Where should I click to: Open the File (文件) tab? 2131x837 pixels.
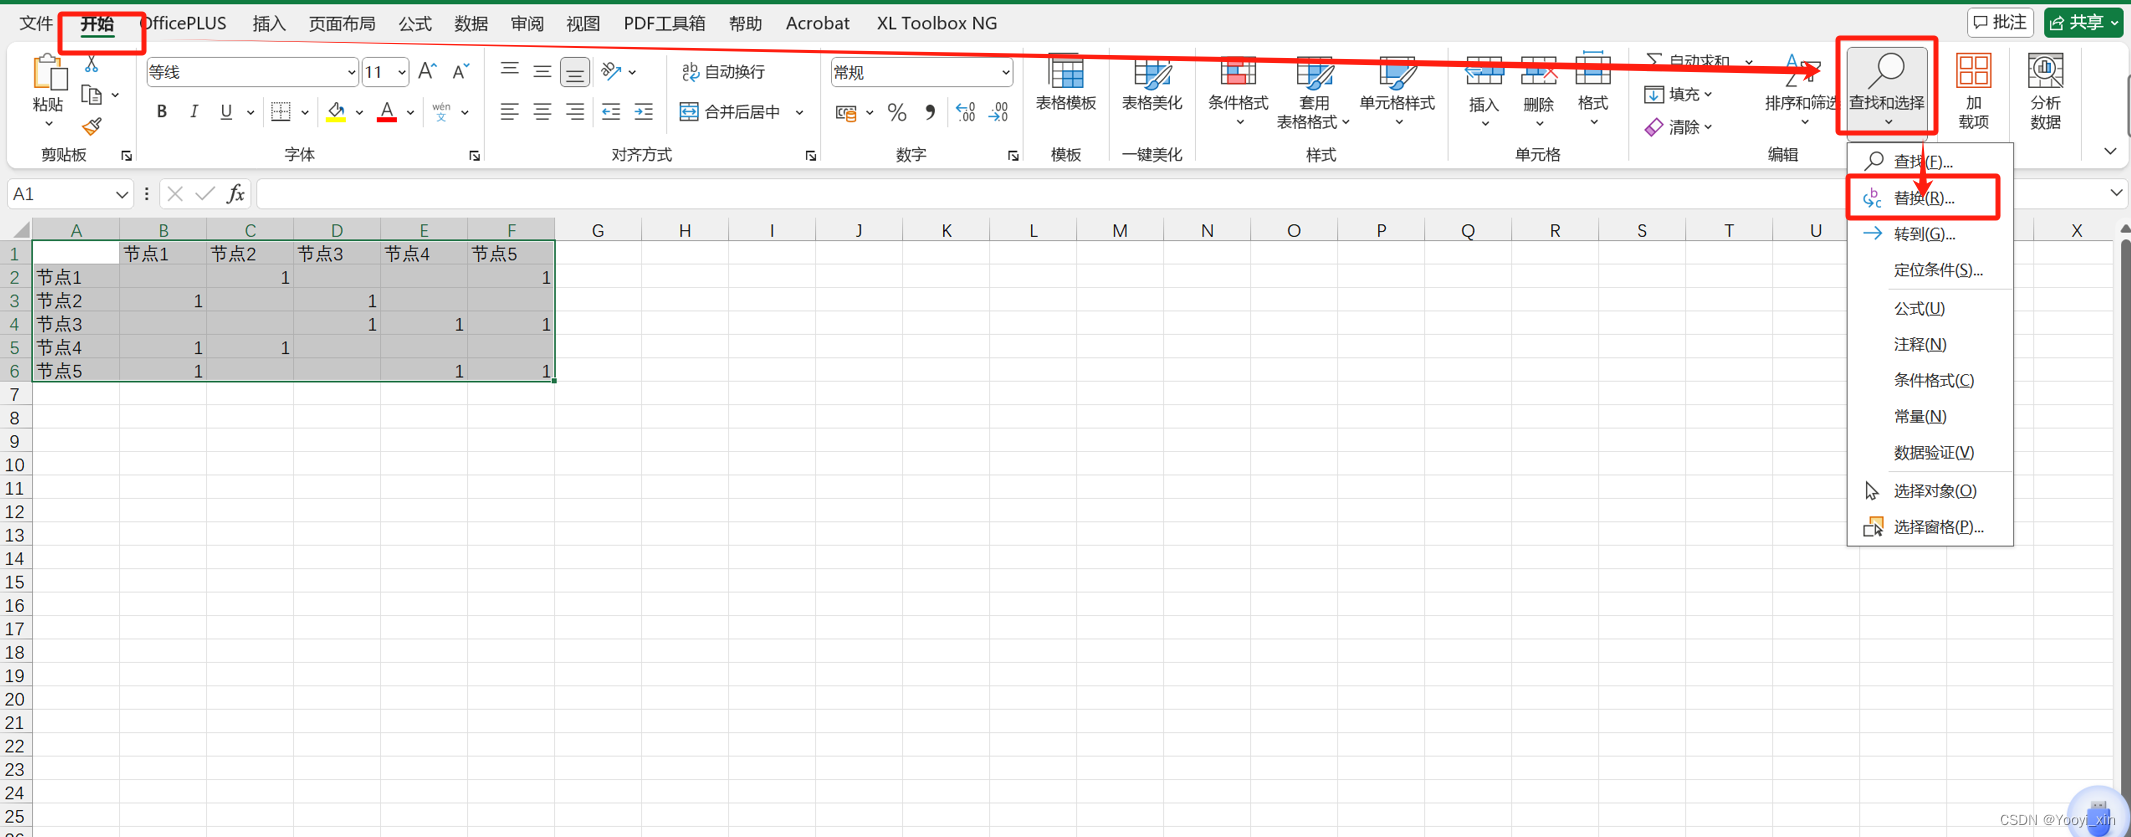36,23
